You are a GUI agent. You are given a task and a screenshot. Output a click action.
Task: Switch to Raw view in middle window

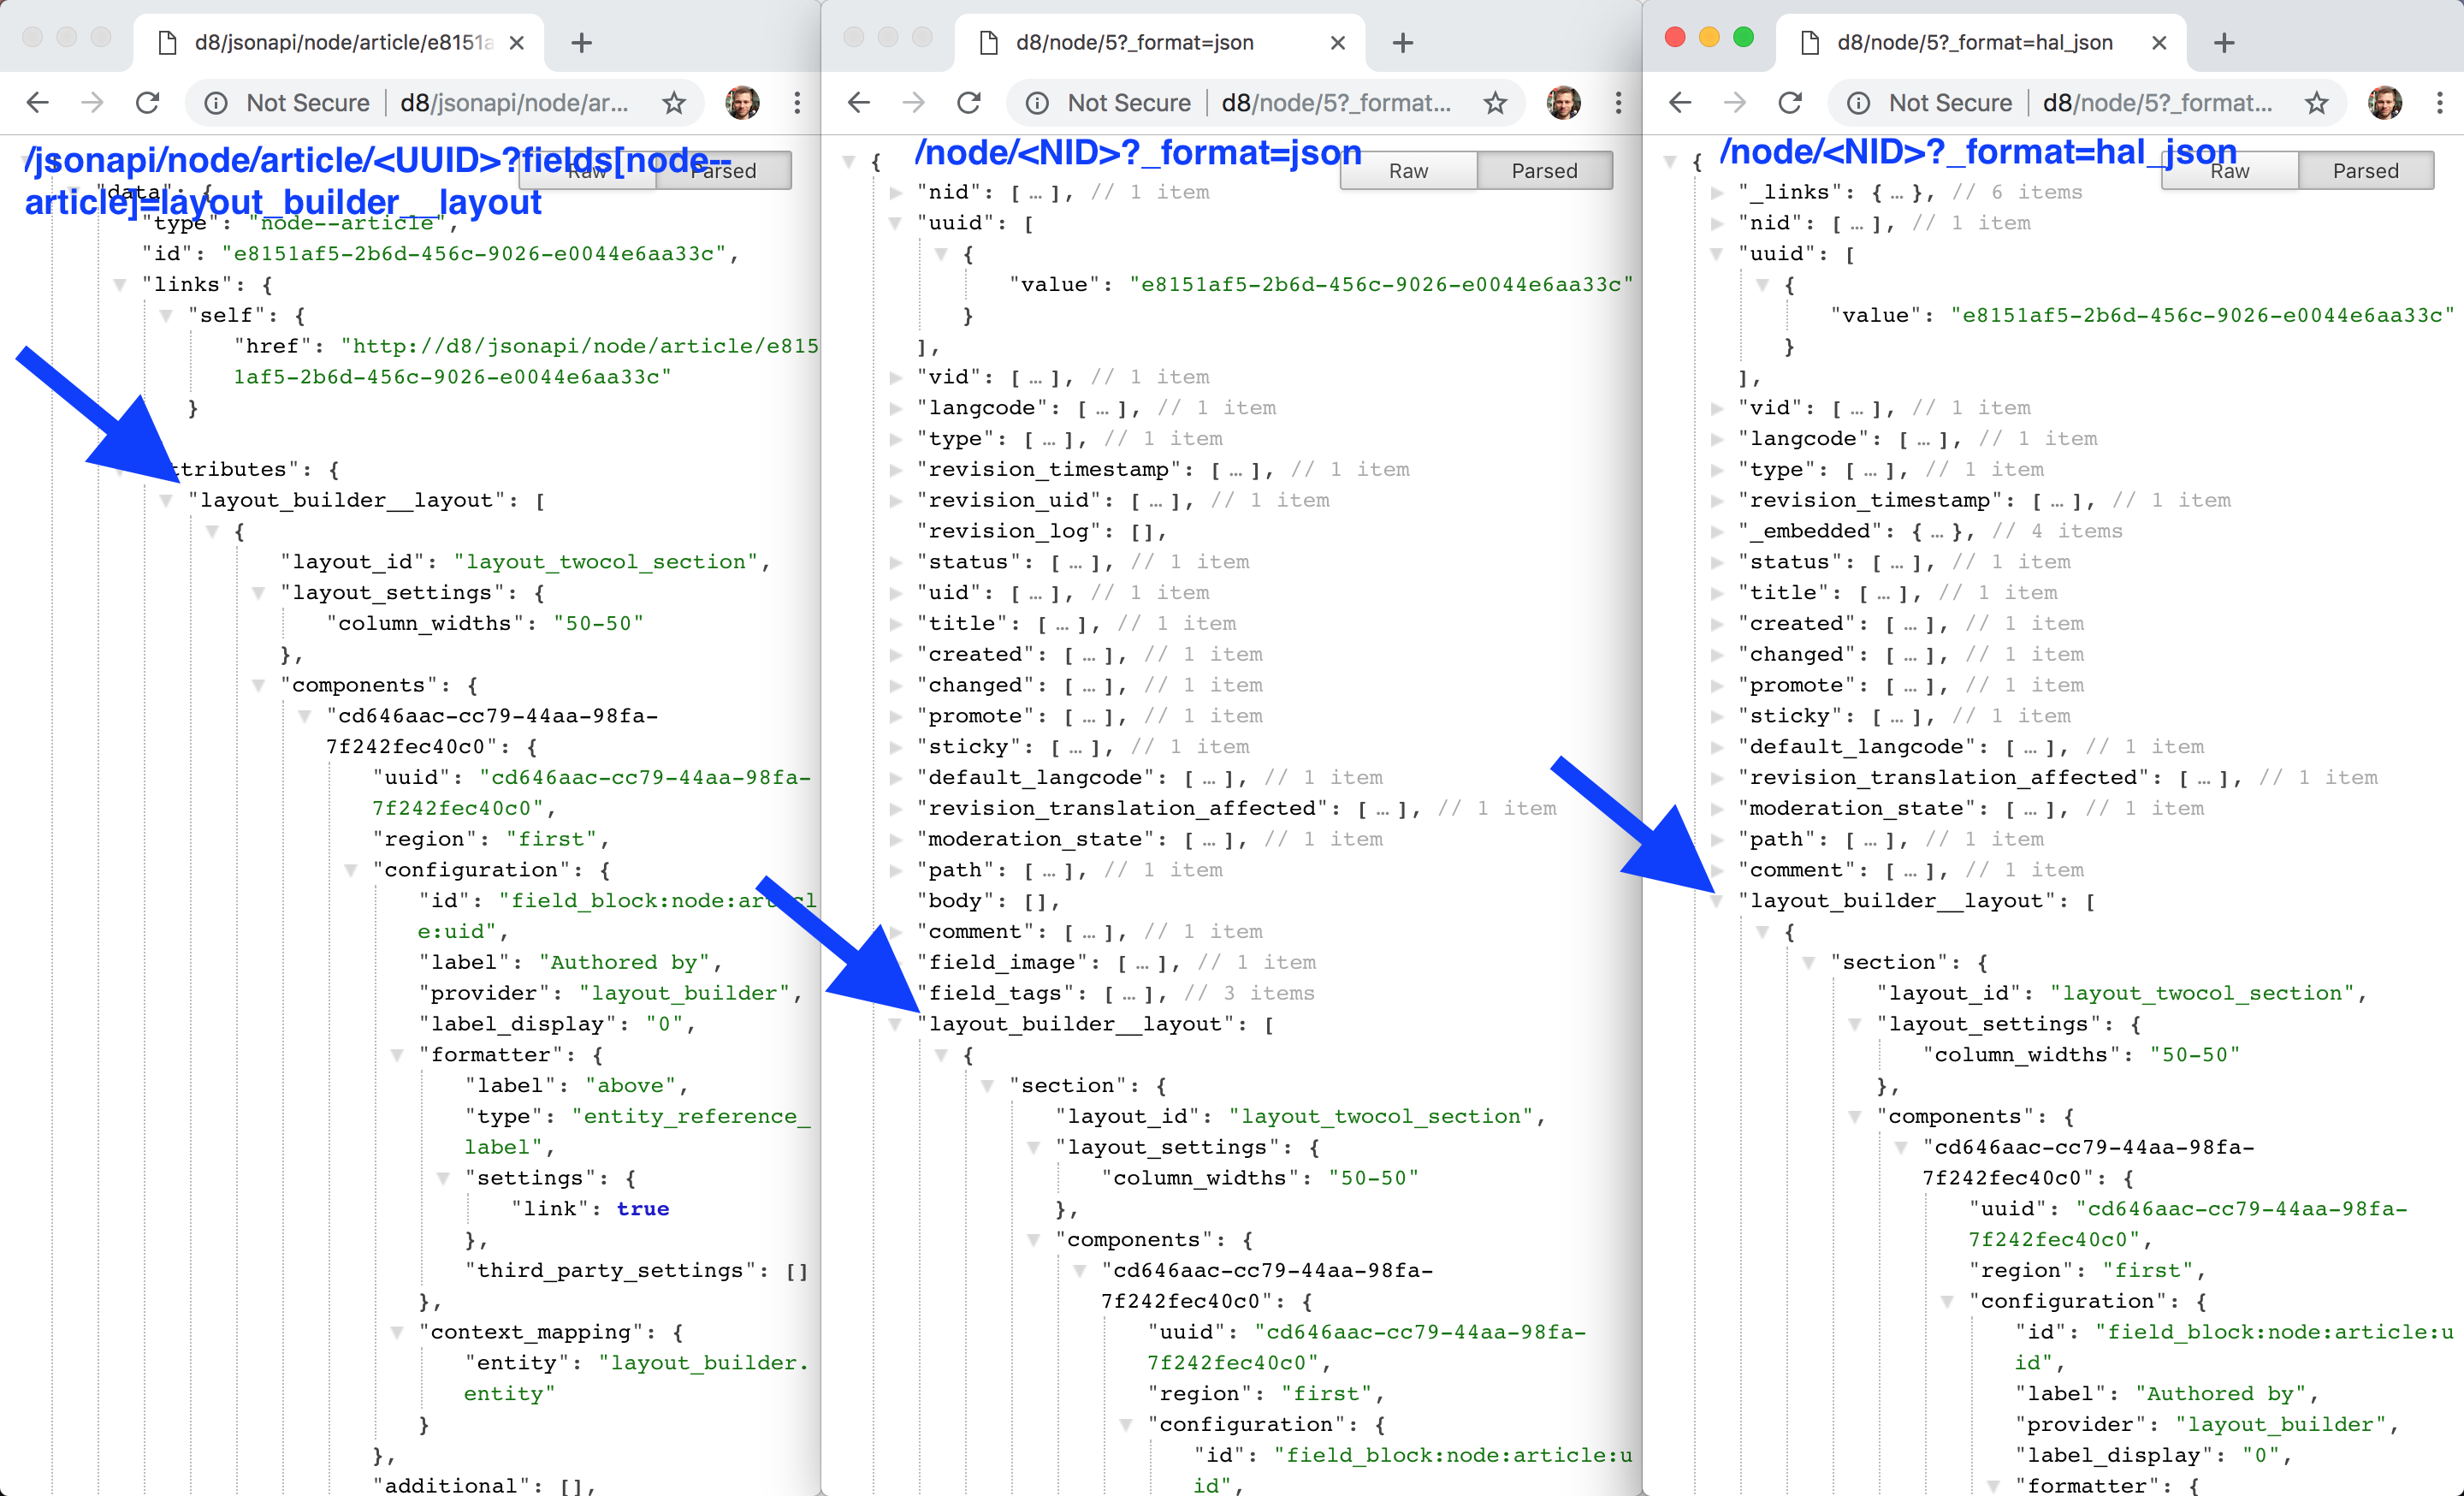pyautogui.click(x=1408, y=171)
